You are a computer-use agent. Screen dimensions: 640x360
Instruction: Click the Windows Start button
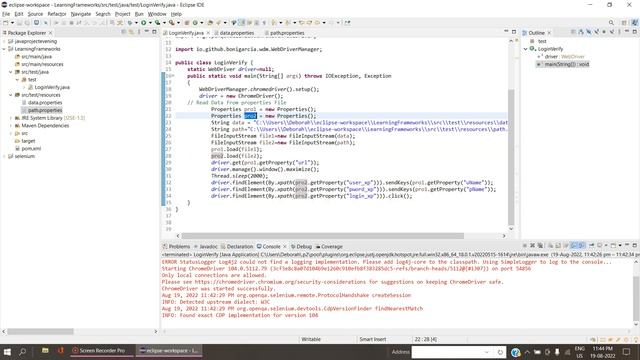pyautogui.click(x=7, y=351)
